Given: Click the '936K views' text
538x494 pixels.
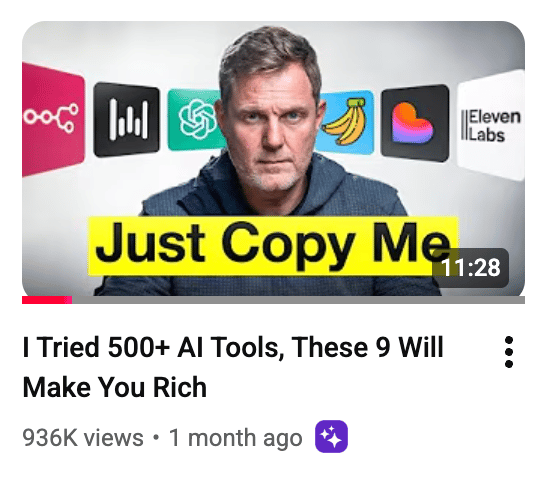Looking at the screenshot, I should [x=83, y=438].
